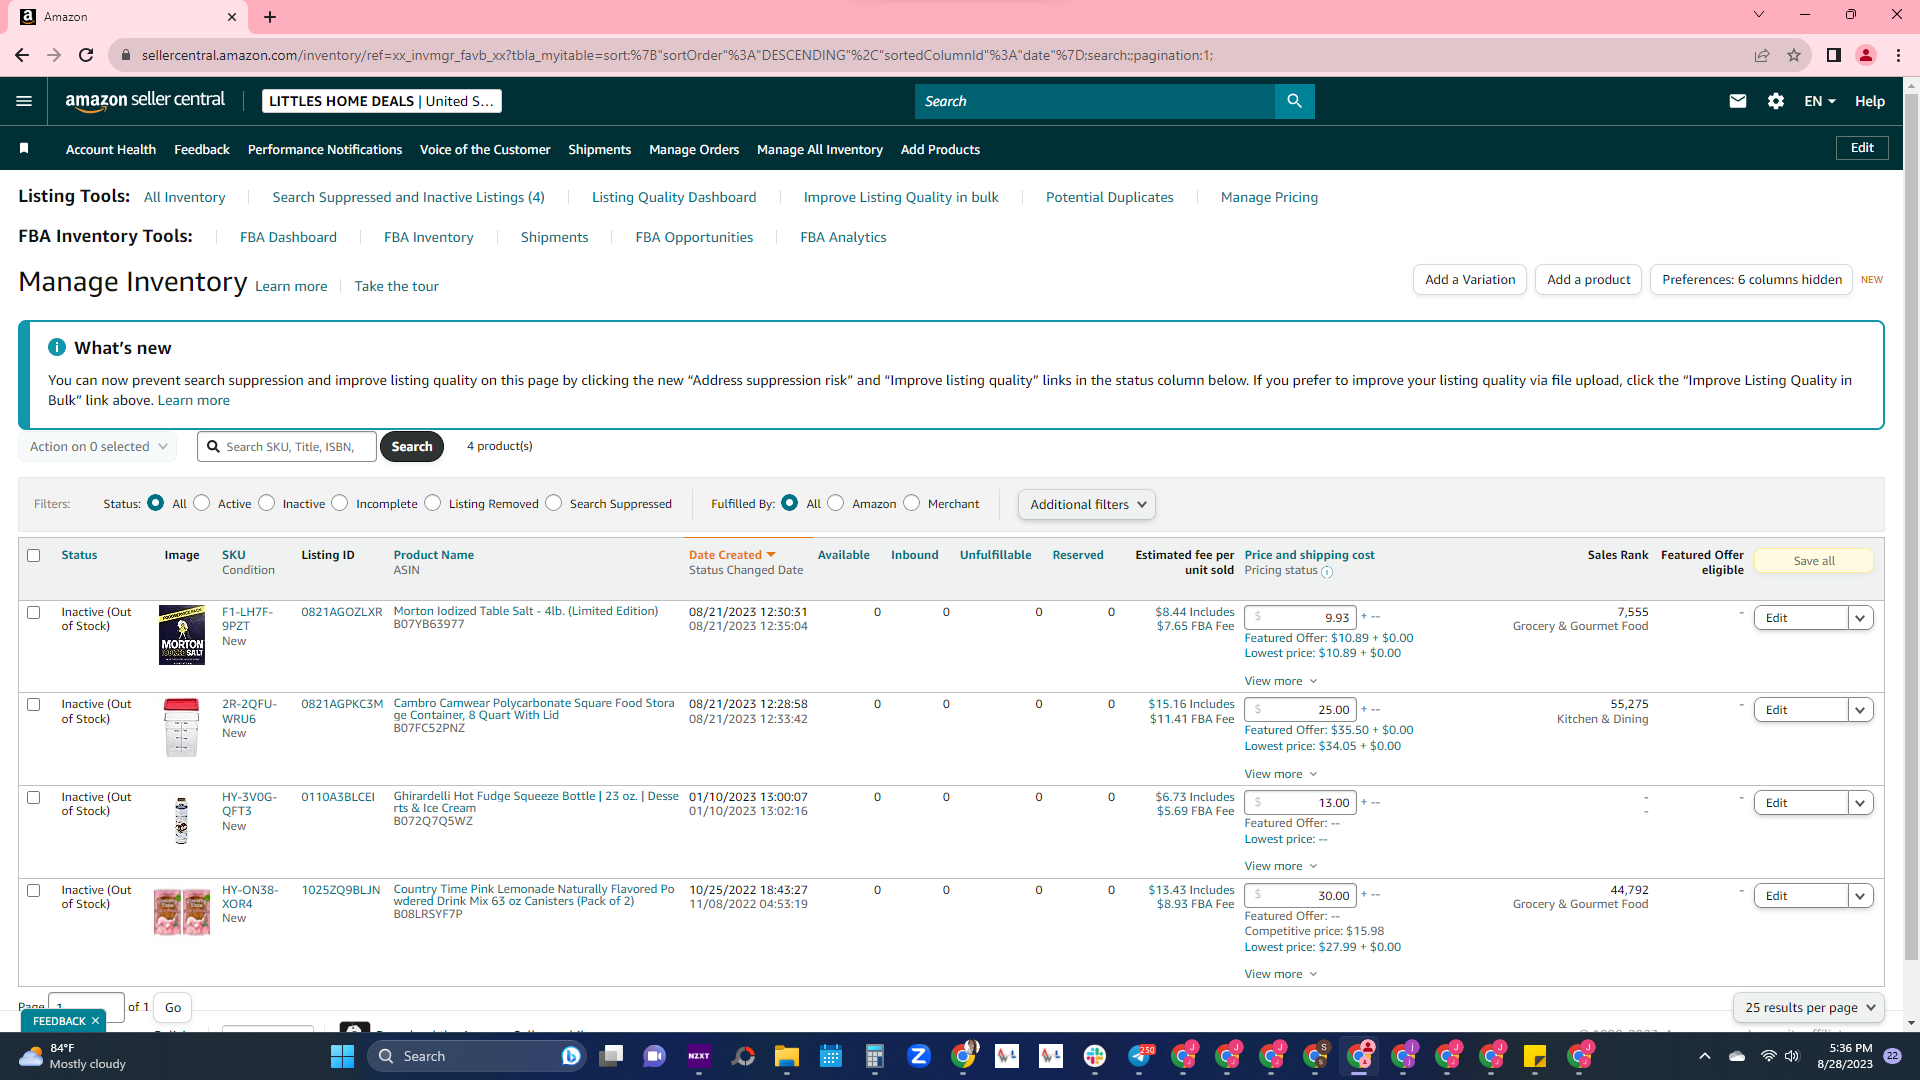Expand View more under Morton Salt pricing
The height and width of the screenshot is (1080, 1920).
pyautogui.click(x=1281, y=681)
